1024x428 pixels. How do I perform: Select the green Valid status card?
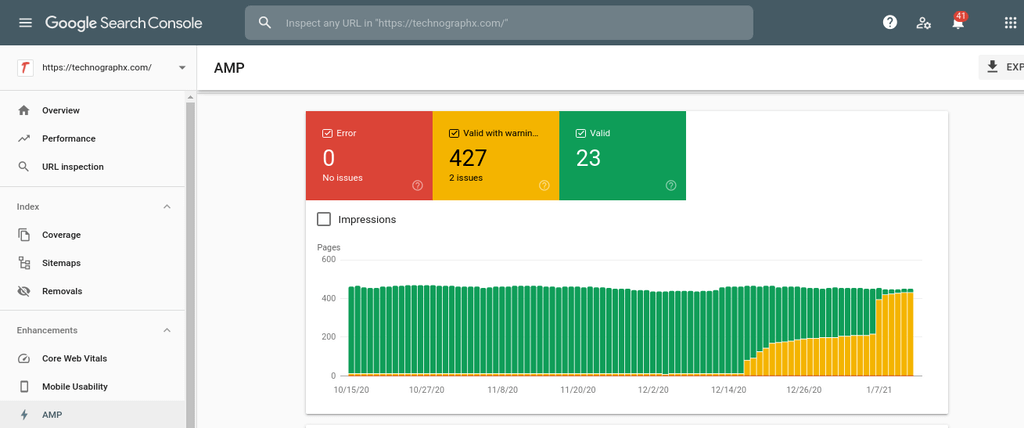click(622, 156)
